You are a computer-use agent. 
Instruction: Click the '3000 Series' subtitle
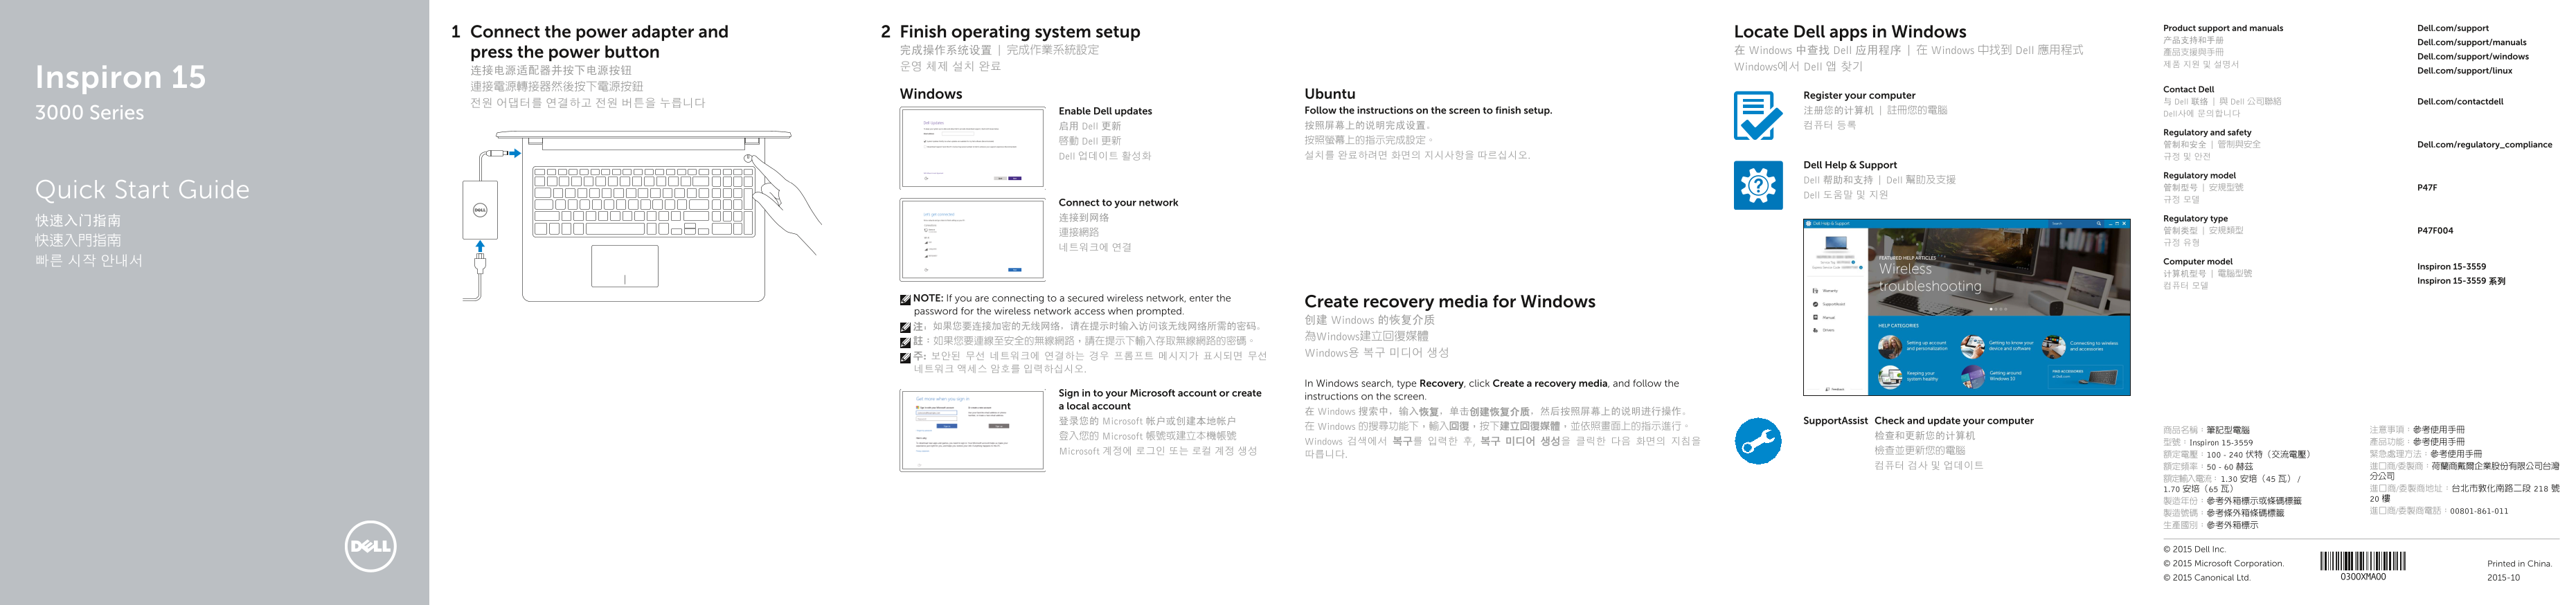(89, 113)
